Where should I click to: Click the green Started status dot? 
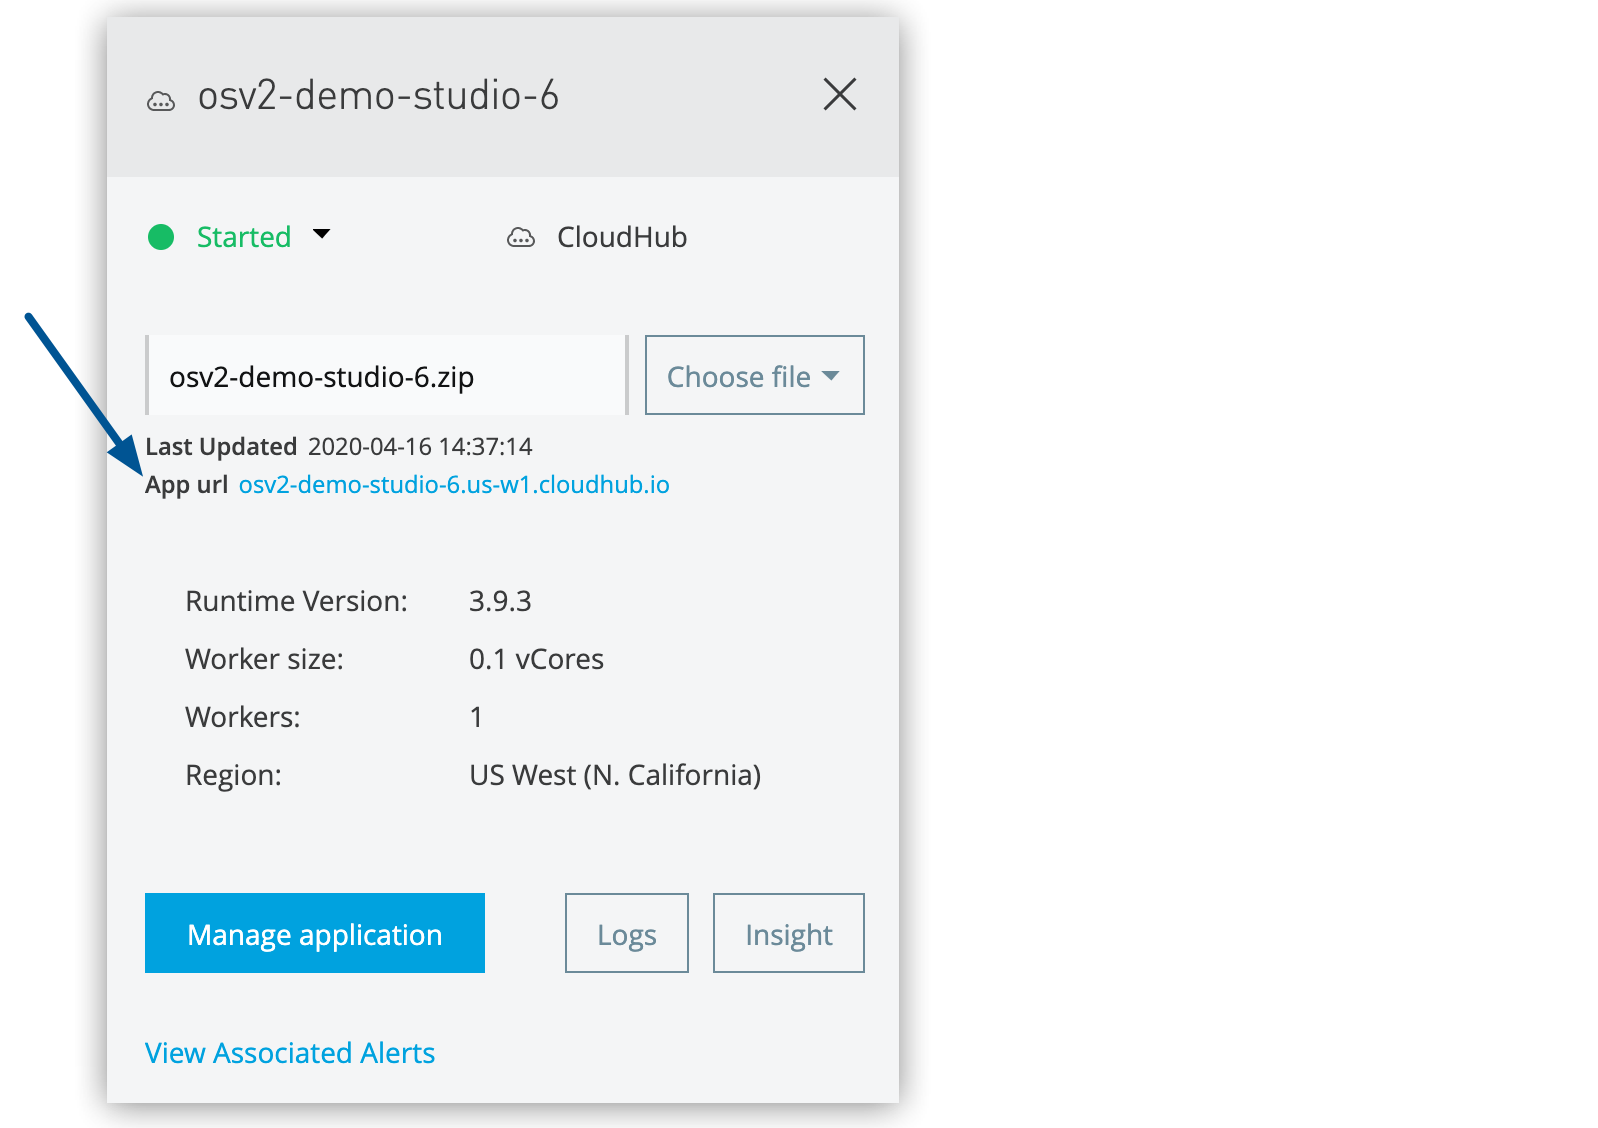pyautogui.click(x=161, y=237)
